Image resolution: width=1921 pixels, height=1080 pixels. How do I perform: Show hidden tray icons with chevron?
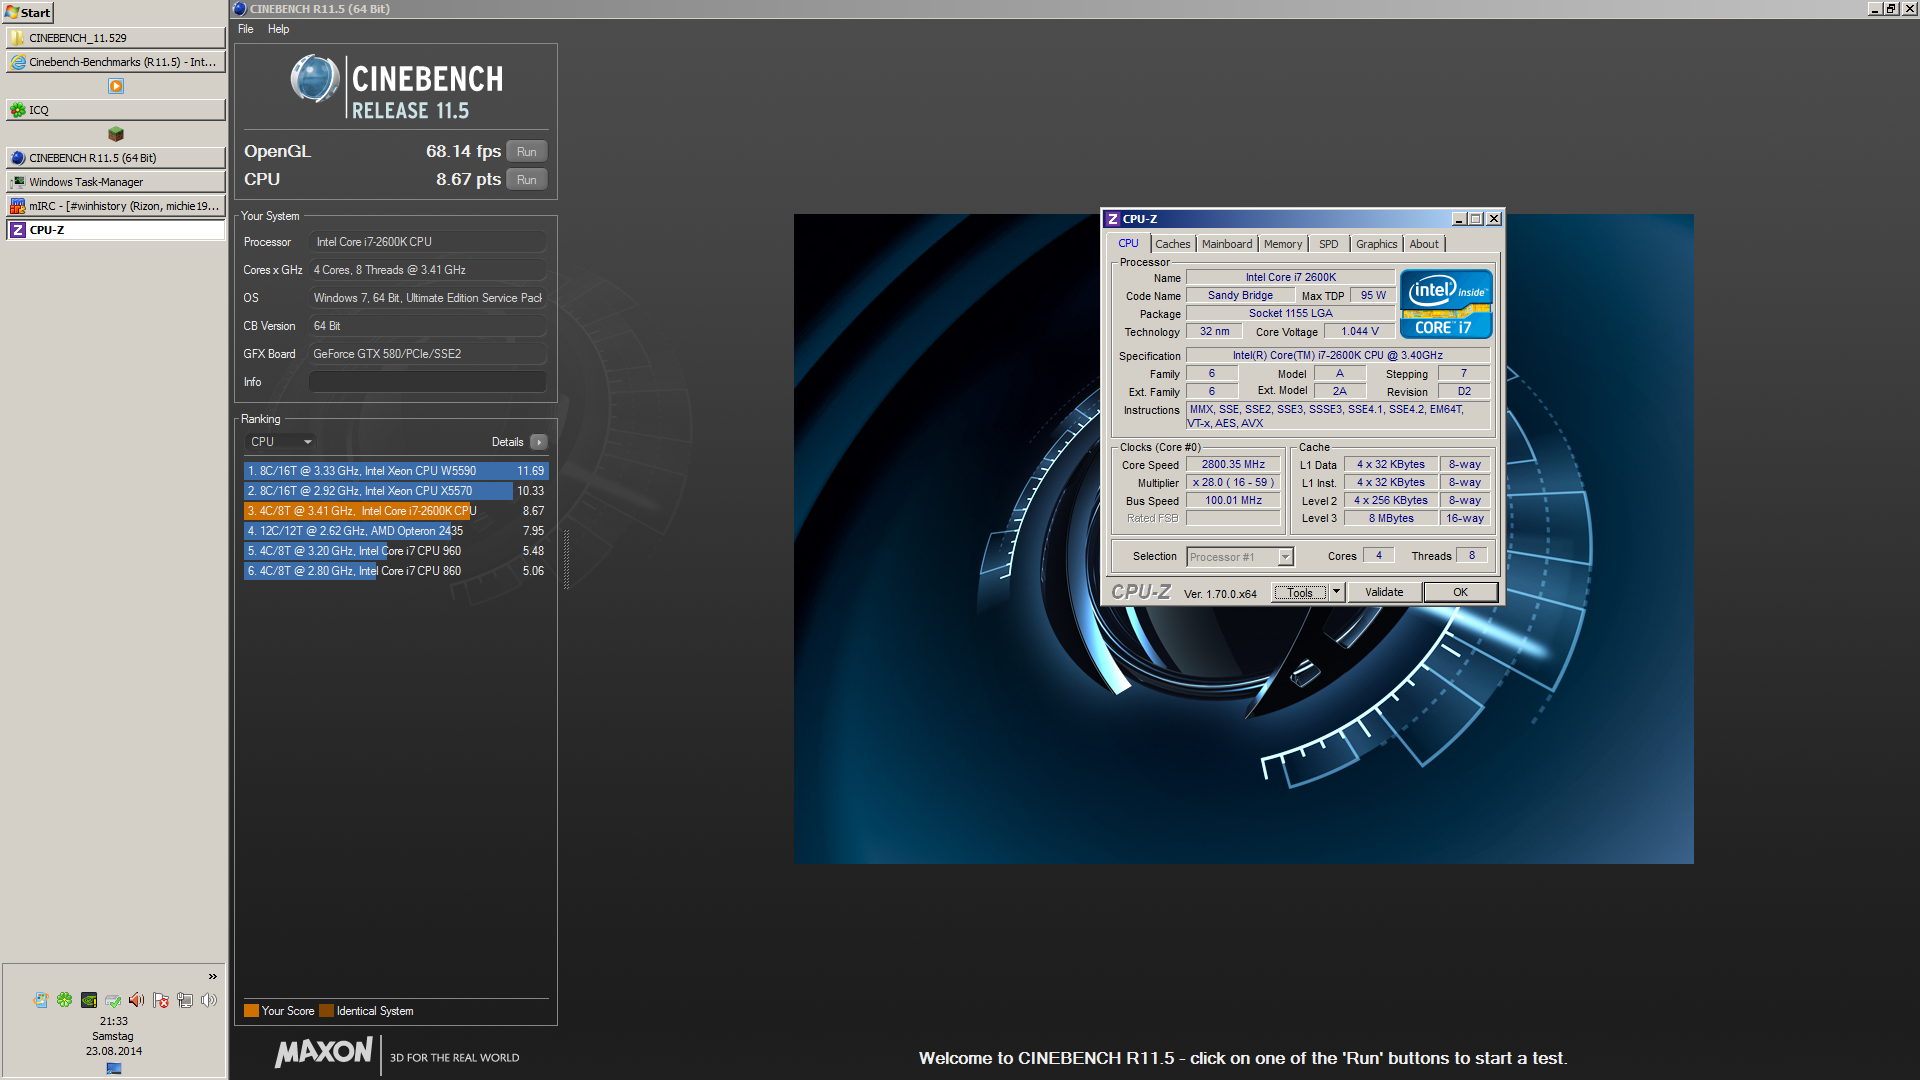(212, 976)
